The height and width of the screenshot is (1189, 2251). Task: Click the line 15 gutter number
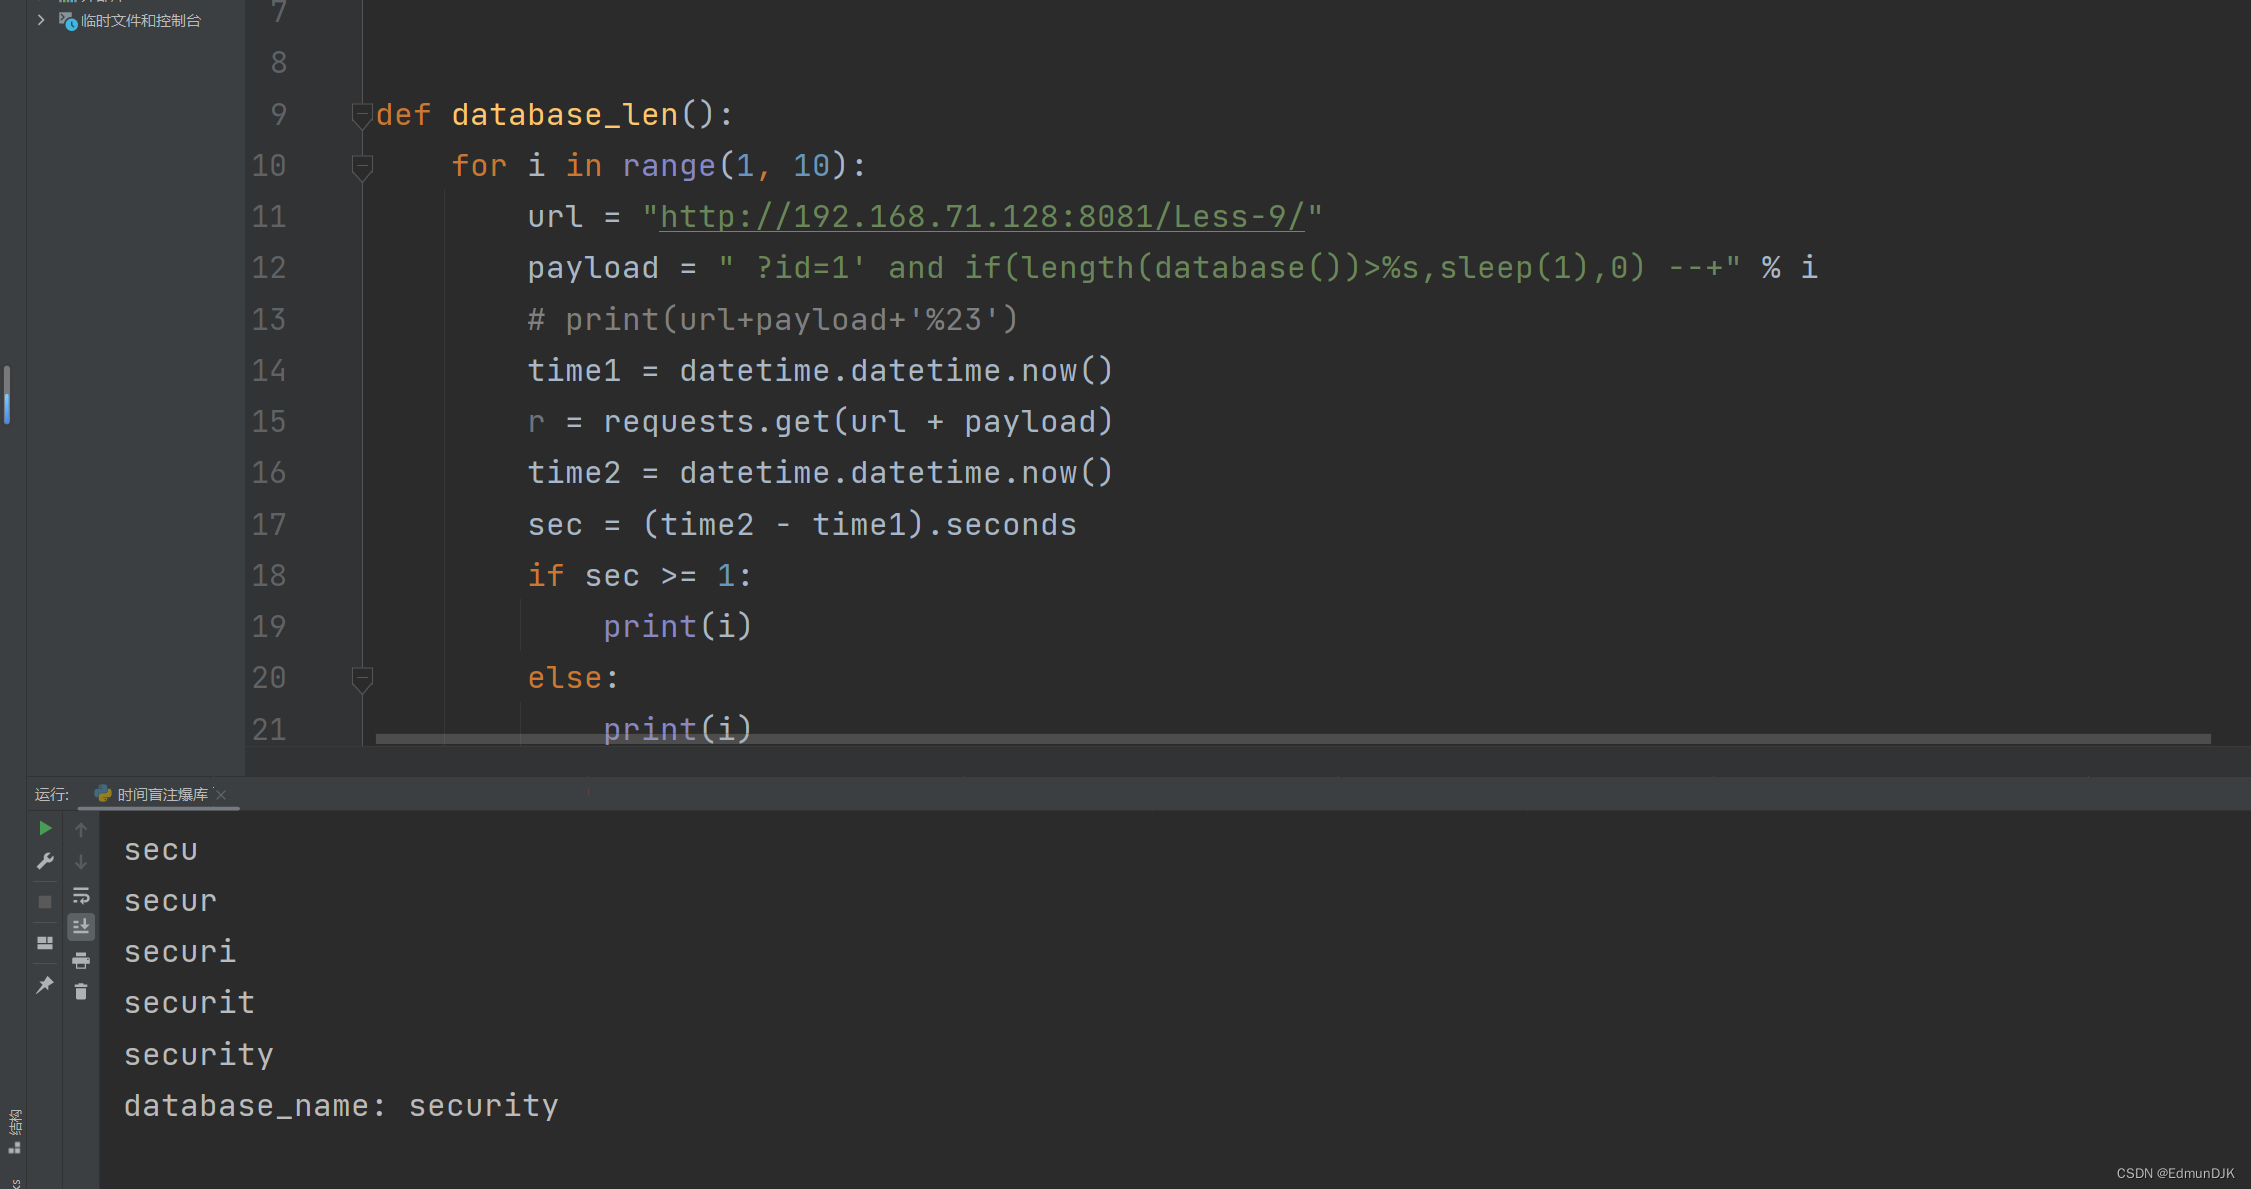(269, 422)
